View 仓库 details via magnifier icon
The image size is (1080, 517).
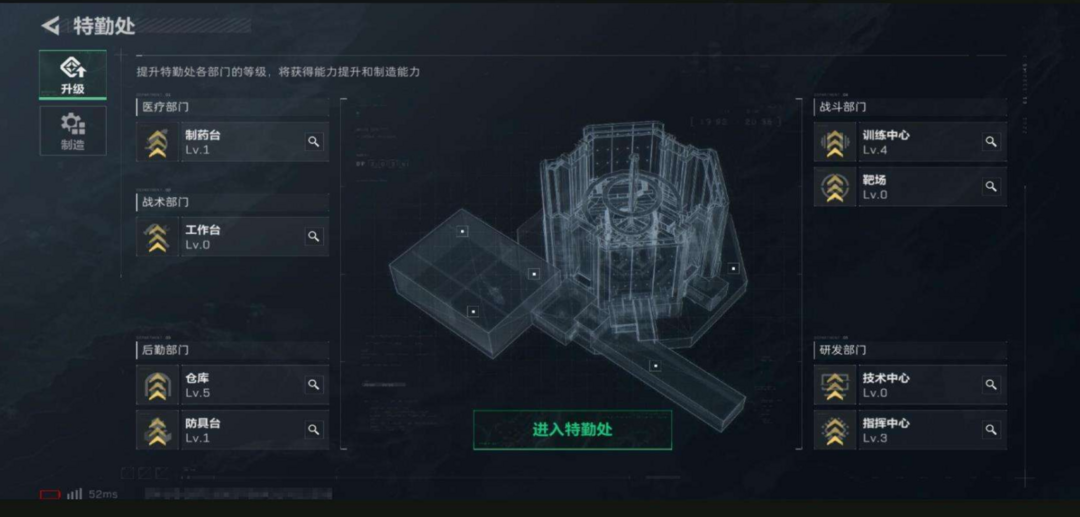coord(313,385)
